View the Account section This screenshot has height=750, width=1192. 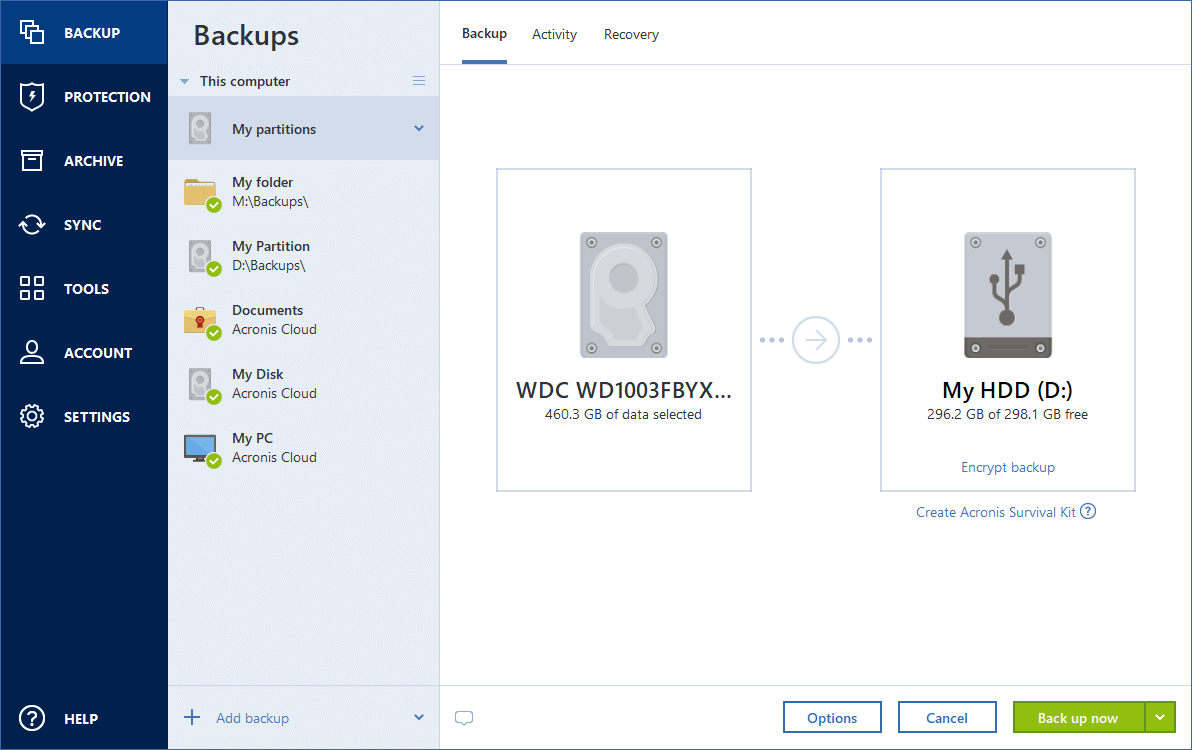(x=84, y=352)
